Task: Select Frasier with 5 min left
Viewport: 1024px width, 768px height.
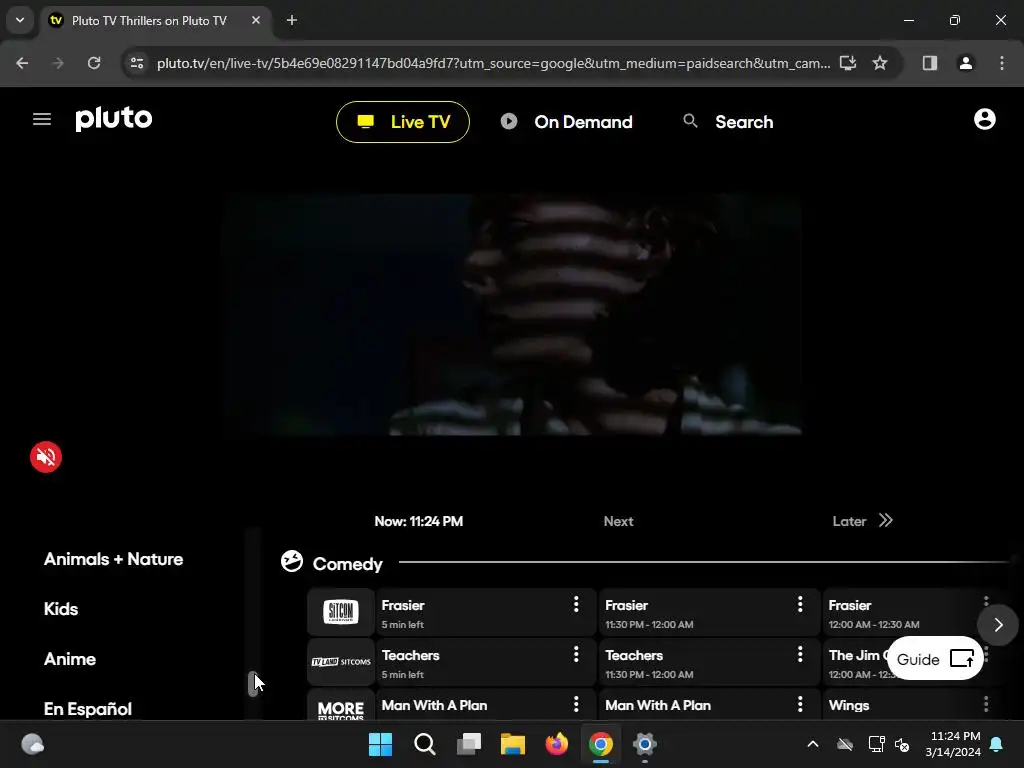Action: click(x=485, y=613)
